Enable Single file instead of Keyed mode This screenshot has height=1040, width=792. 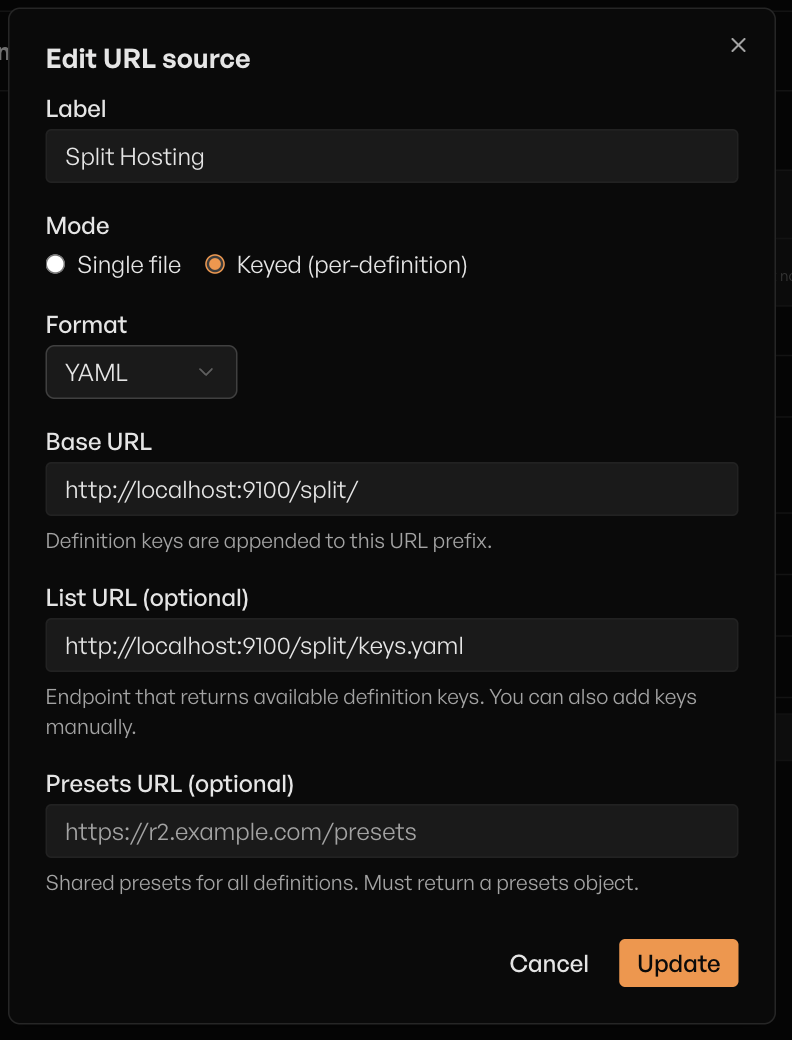coord(55,264)
